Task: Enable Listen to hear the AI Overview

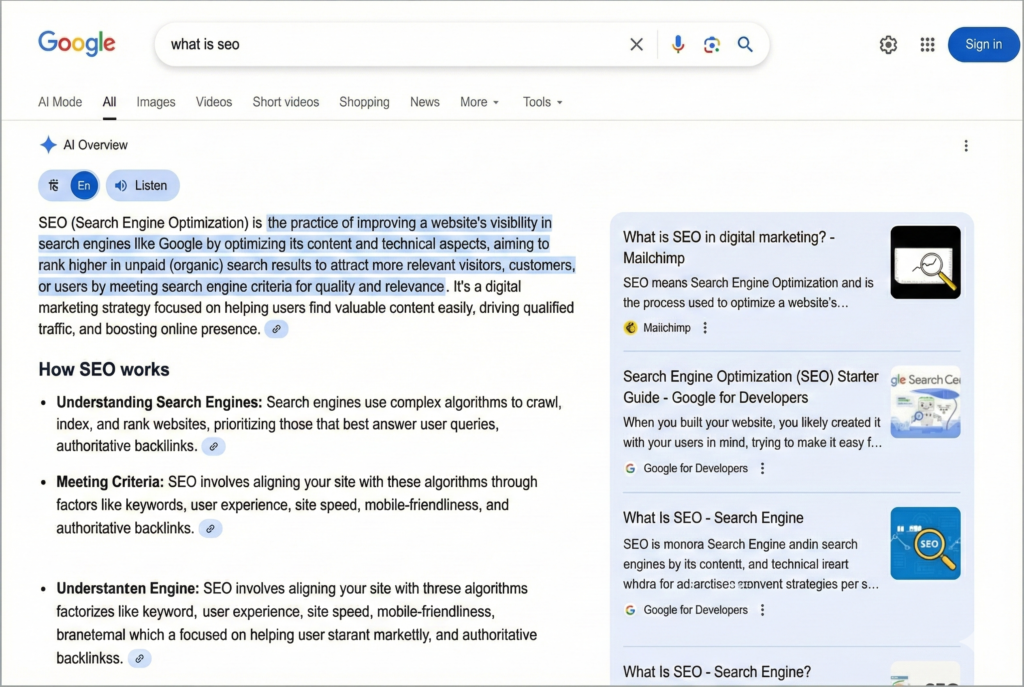Action: point(142,185)
